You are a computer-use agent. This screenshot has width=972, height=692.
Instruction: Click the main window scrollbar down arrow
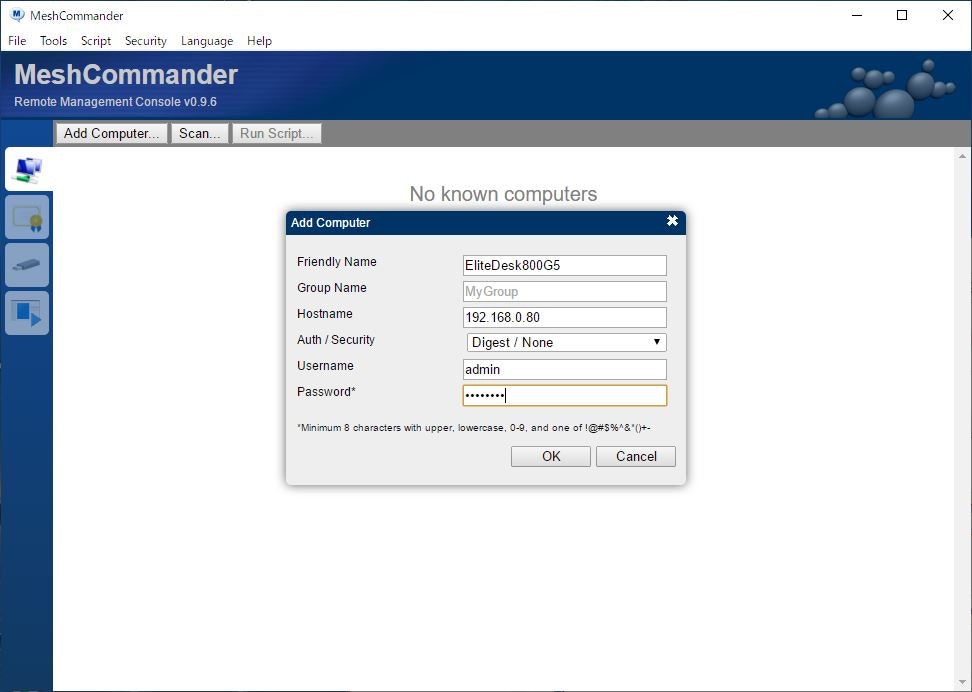962,682
